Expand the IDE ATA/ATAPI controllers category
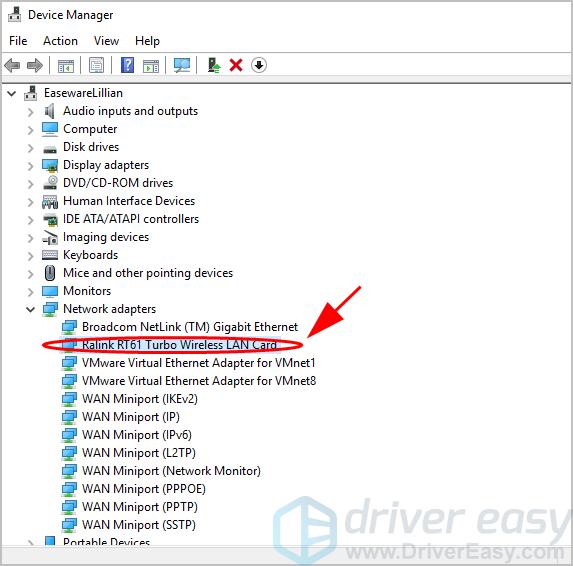 click(31, 220)
